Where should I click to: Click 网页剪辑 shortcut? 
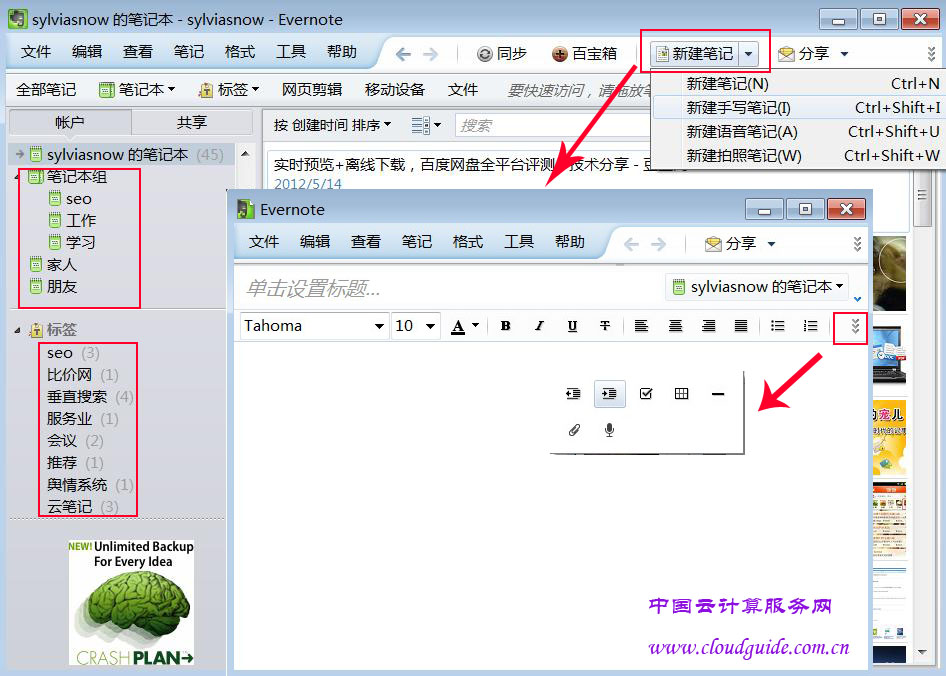click(x=312, y=90)
